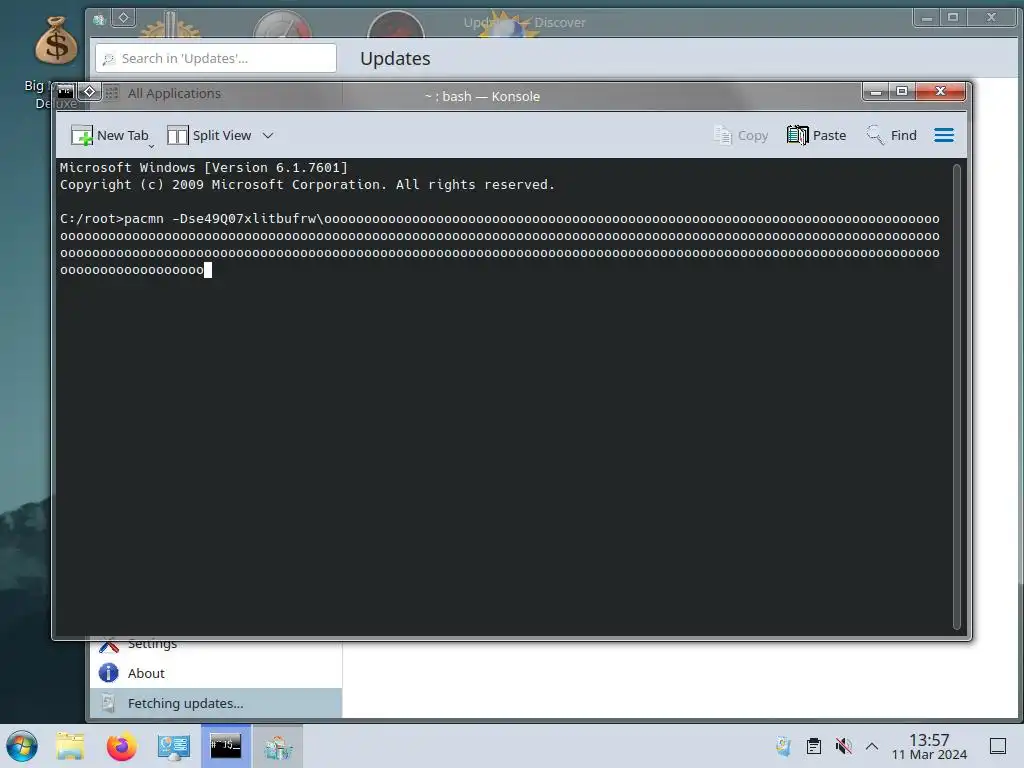Close the Konsole window
The width and height of the screenshot is (1024, 768).
click(x=940, y=91)
